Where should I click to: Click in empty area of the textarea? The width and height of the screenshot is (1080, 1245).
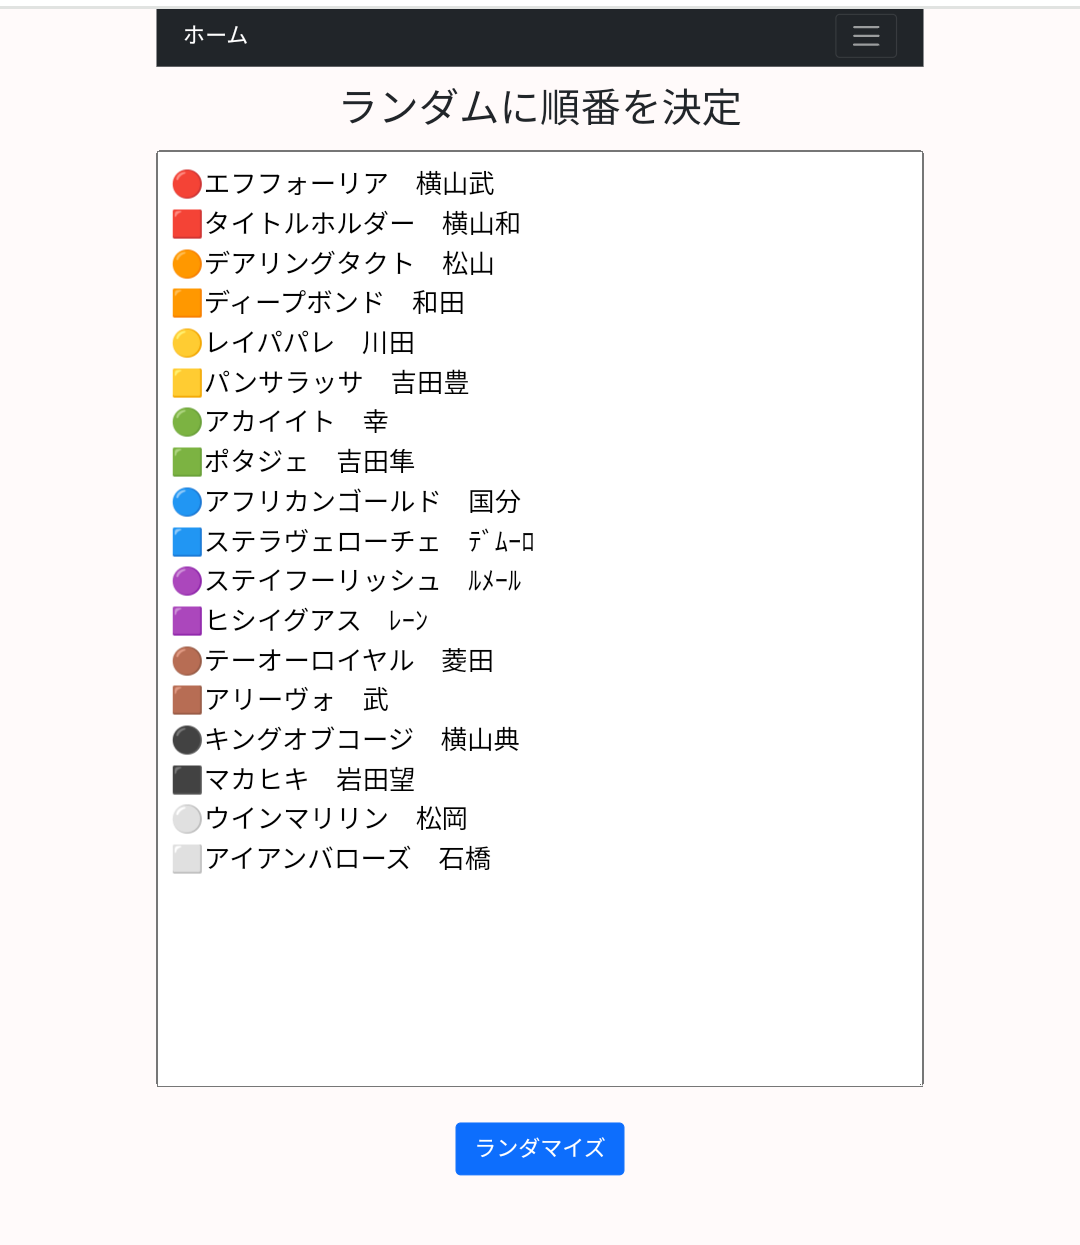[x=540, y=980]
